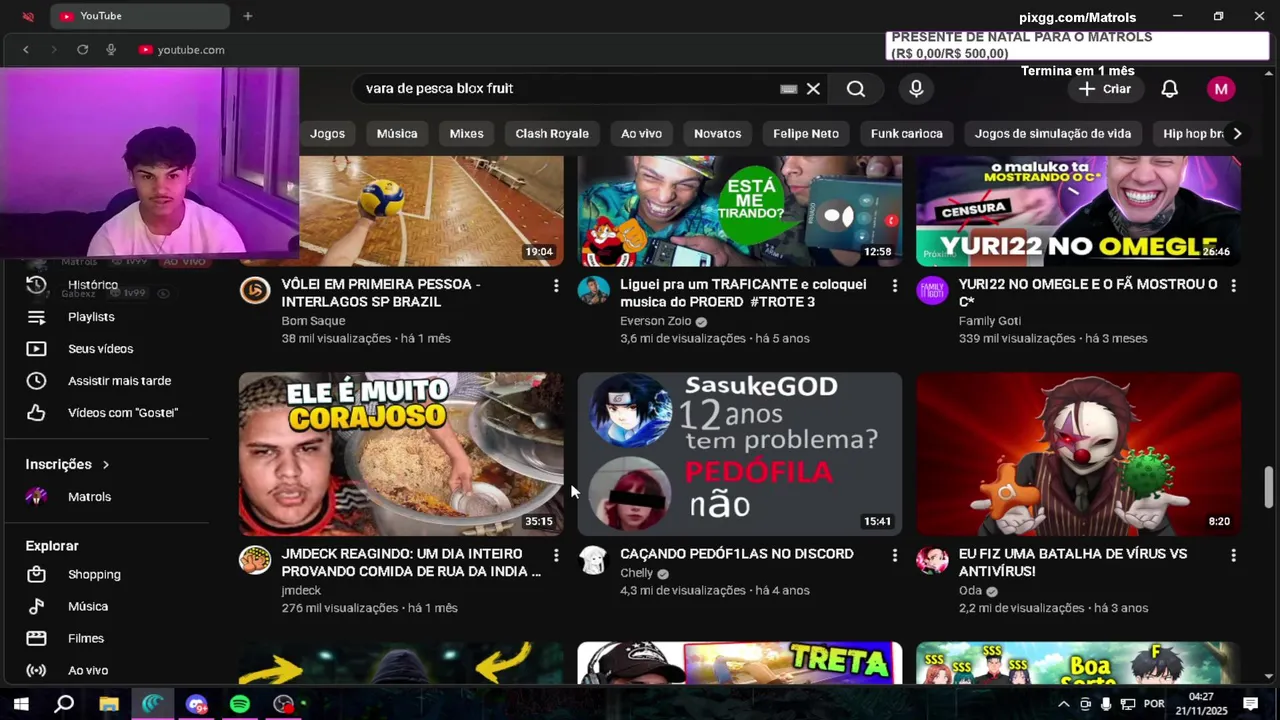1280x720 pixels.
Task: Open the Family Goti channel avatar
Action: coord(932,291)
